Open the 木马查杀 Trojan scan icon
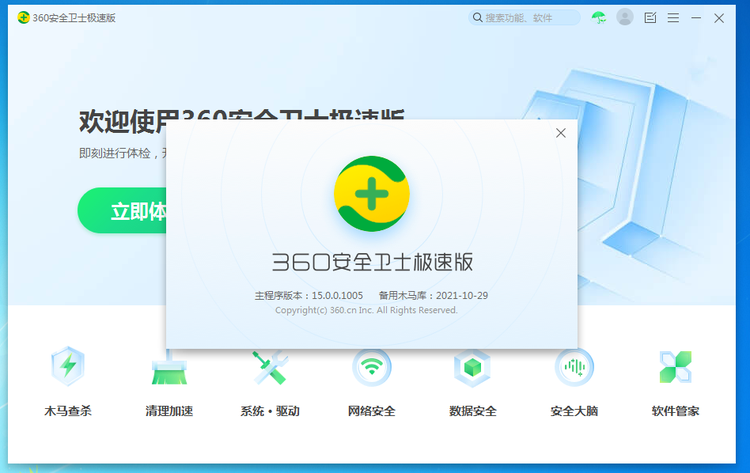This screenshot has width=750, height=473. [x=67, y=366]
